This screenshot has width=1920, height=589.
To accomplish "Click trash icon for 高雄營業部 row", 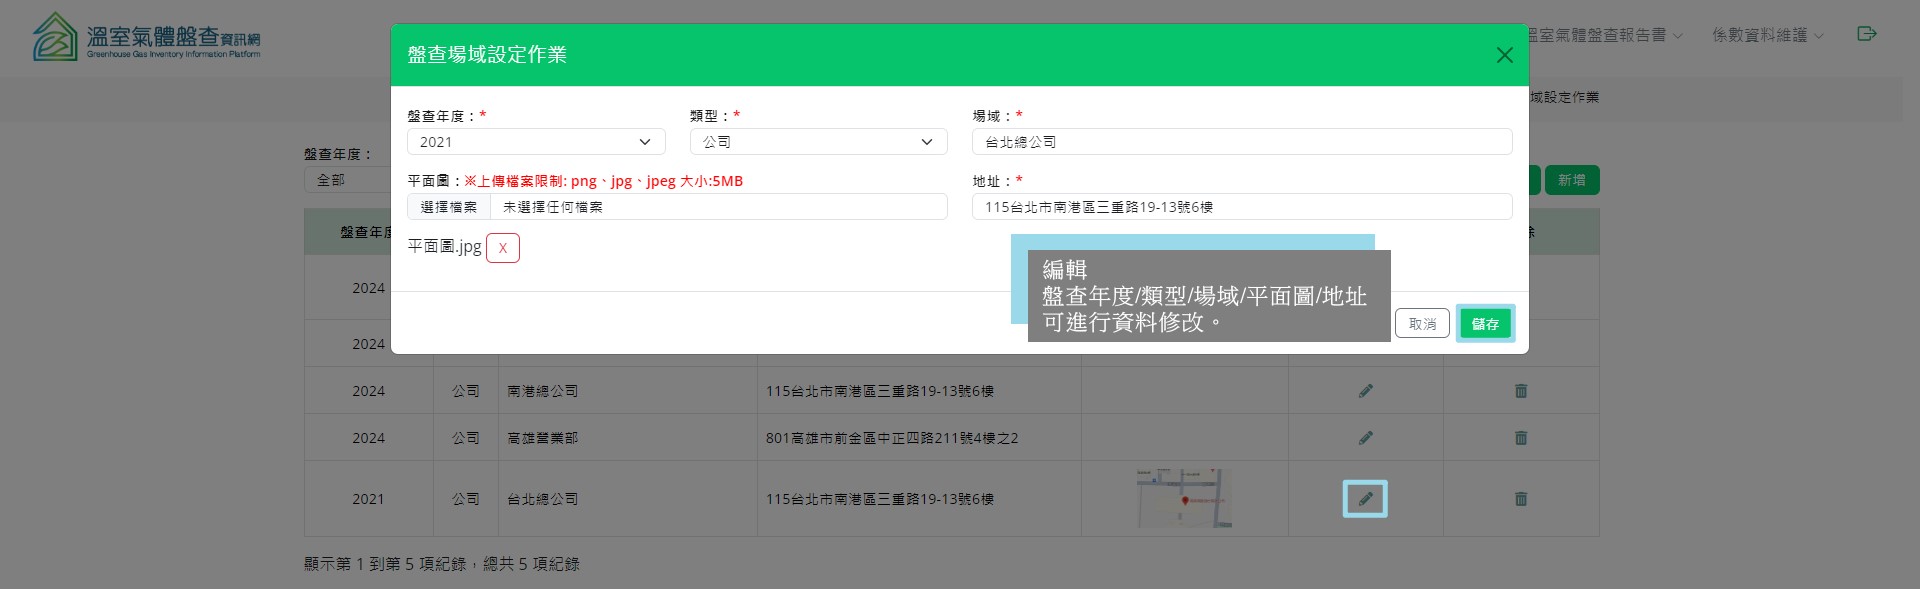I will click(1520, 438).
